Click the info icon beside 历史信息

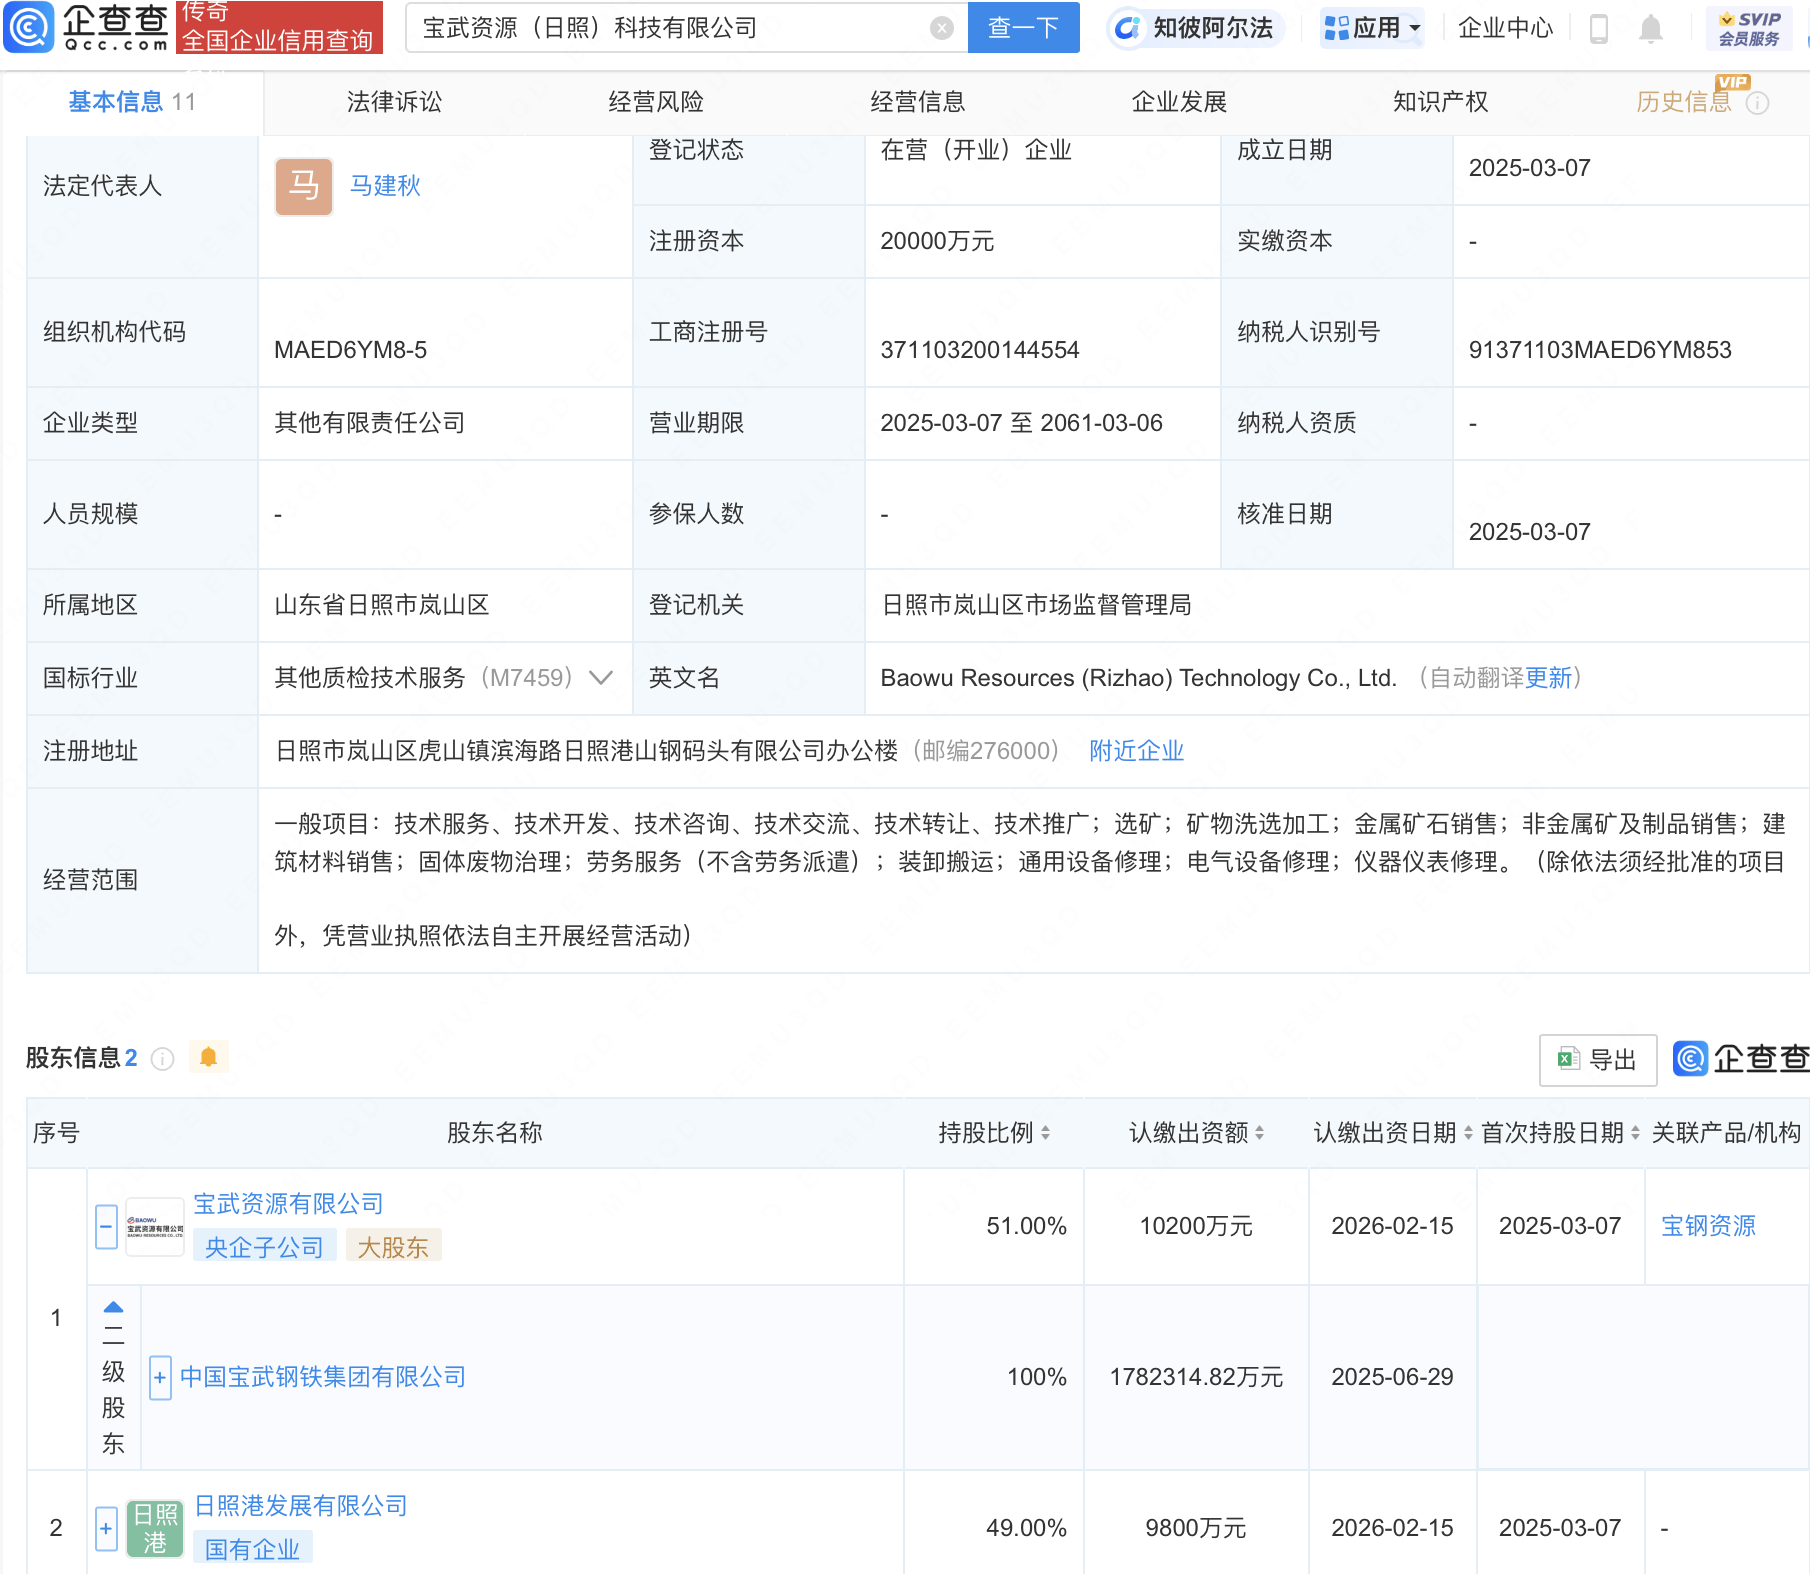pyautogui.click(x=1757, y=103)
